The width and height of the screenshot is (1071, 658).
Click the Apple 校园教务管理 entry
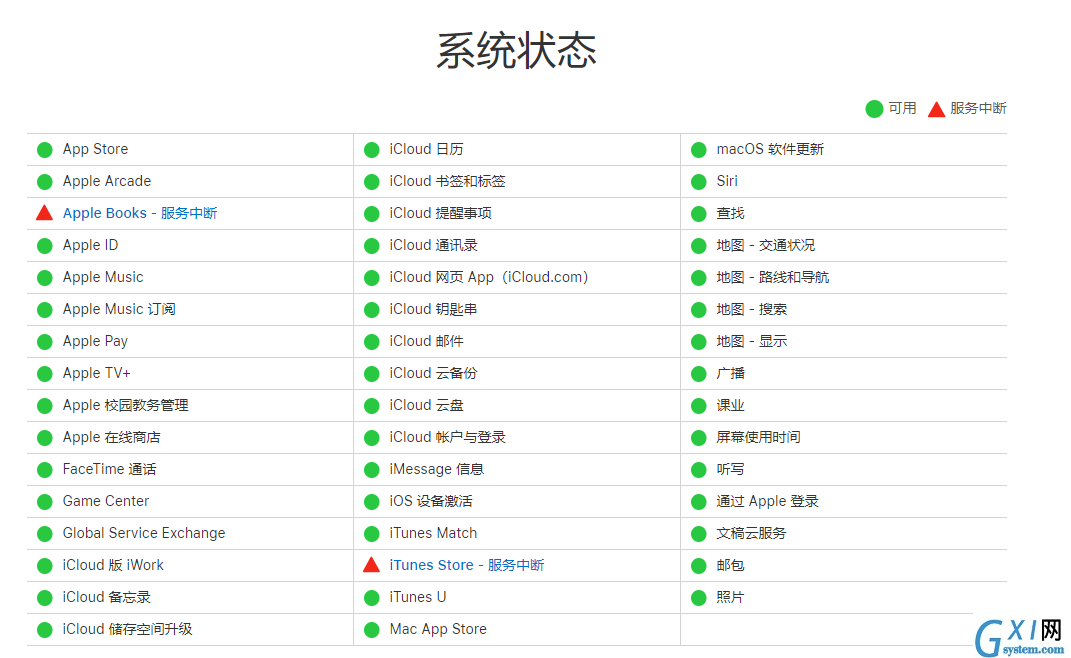click(x=126, y=405)
